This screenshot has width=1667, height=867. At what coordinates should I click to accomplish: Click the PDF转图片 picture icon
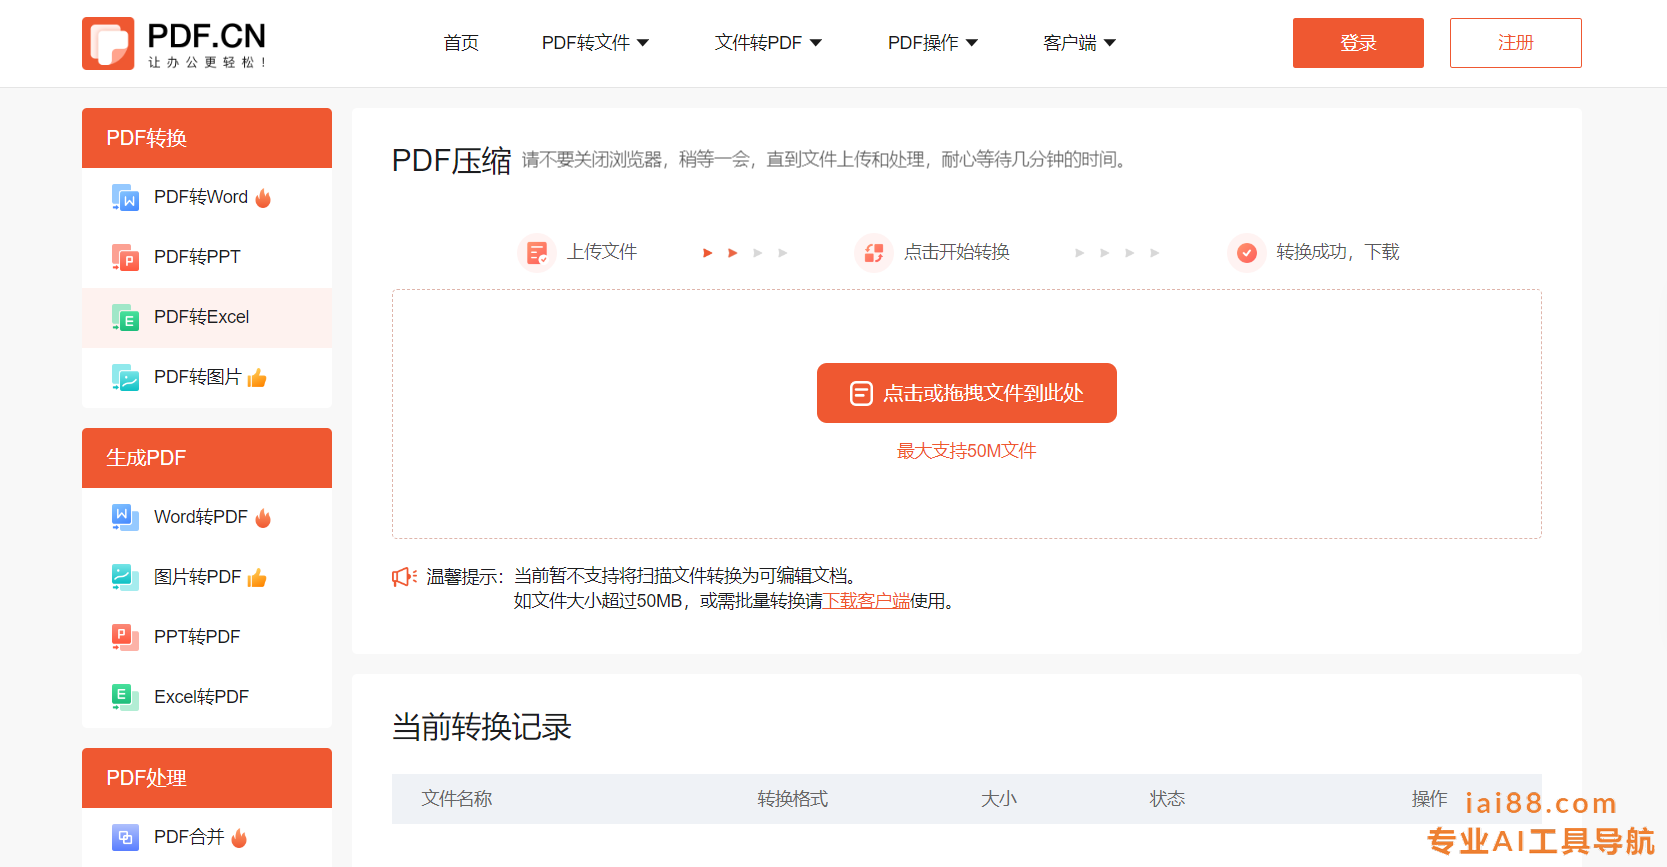coord(125,378)
